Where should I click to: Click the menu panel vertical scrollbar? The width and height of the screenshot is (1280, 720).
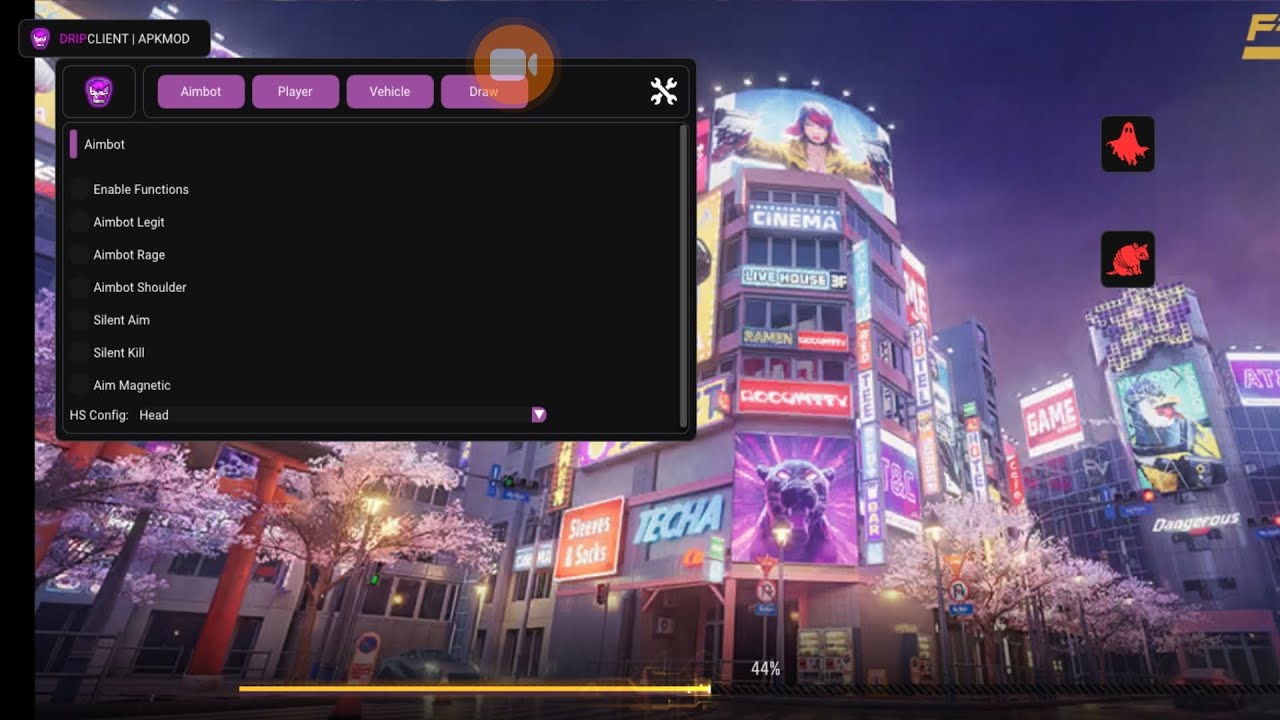[684, 276]
